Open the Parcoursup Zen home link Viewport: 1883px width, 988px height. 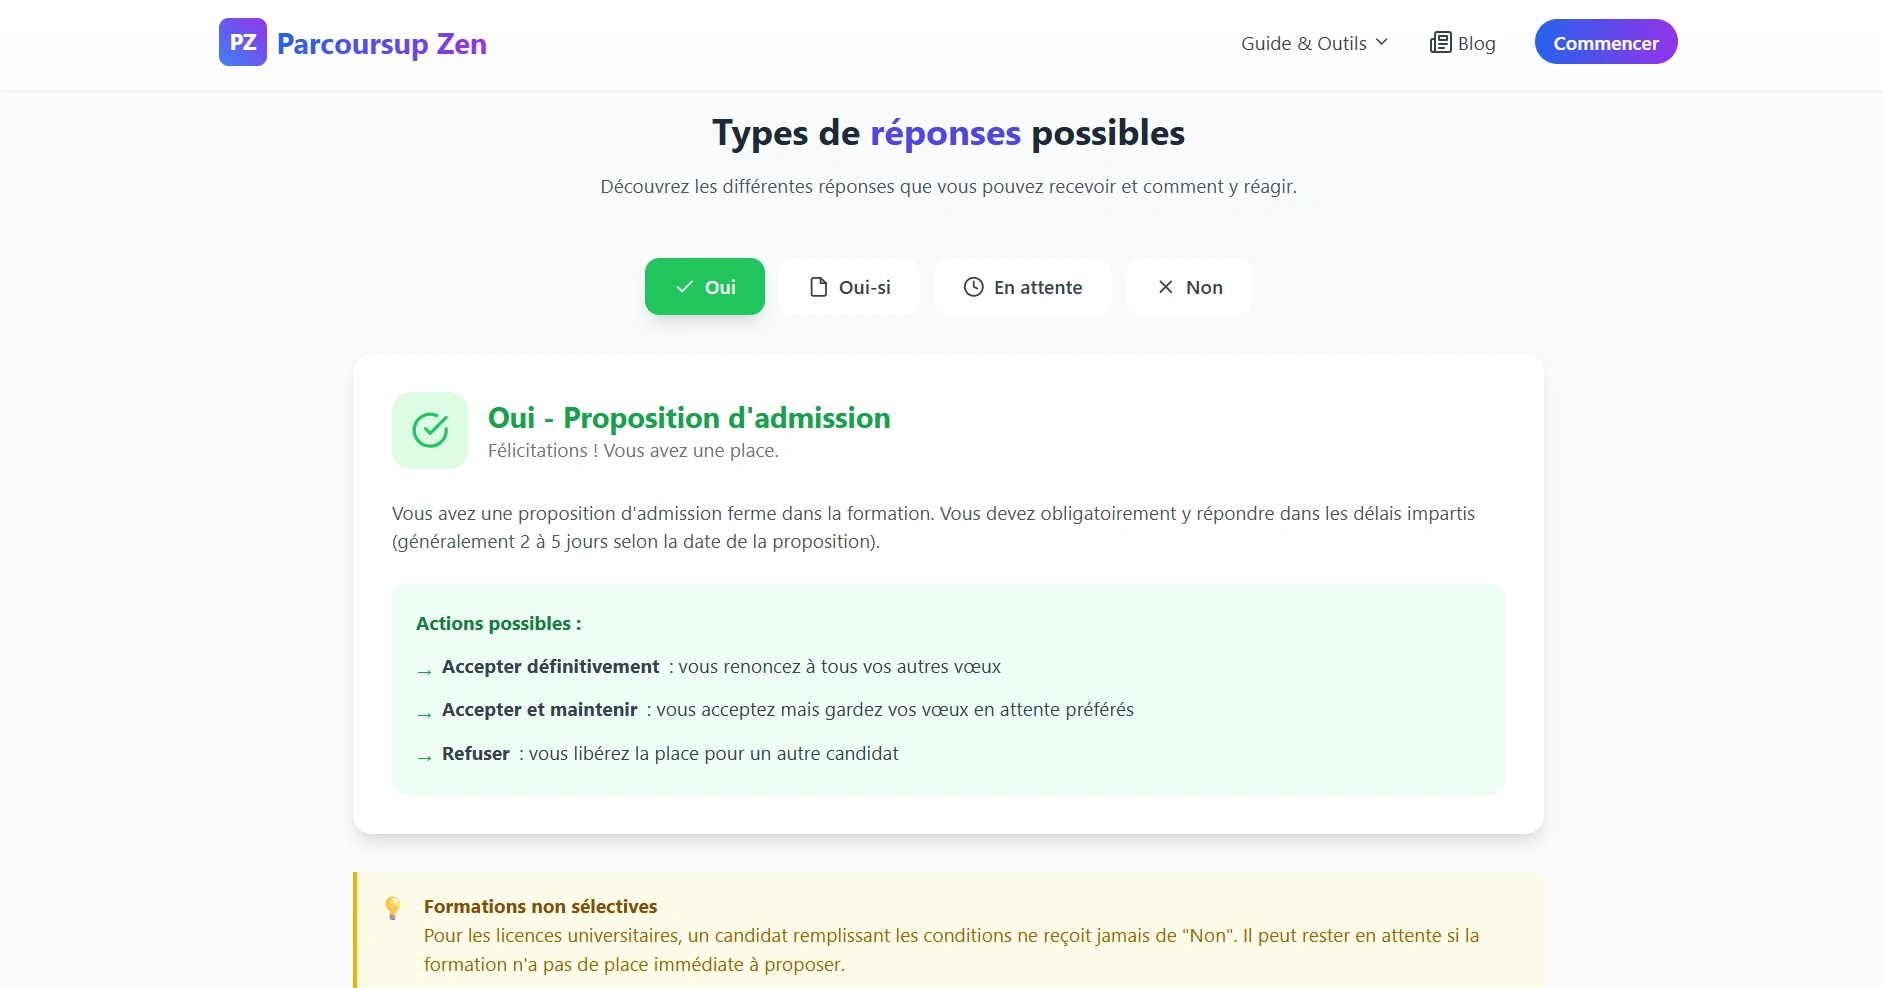353,43
